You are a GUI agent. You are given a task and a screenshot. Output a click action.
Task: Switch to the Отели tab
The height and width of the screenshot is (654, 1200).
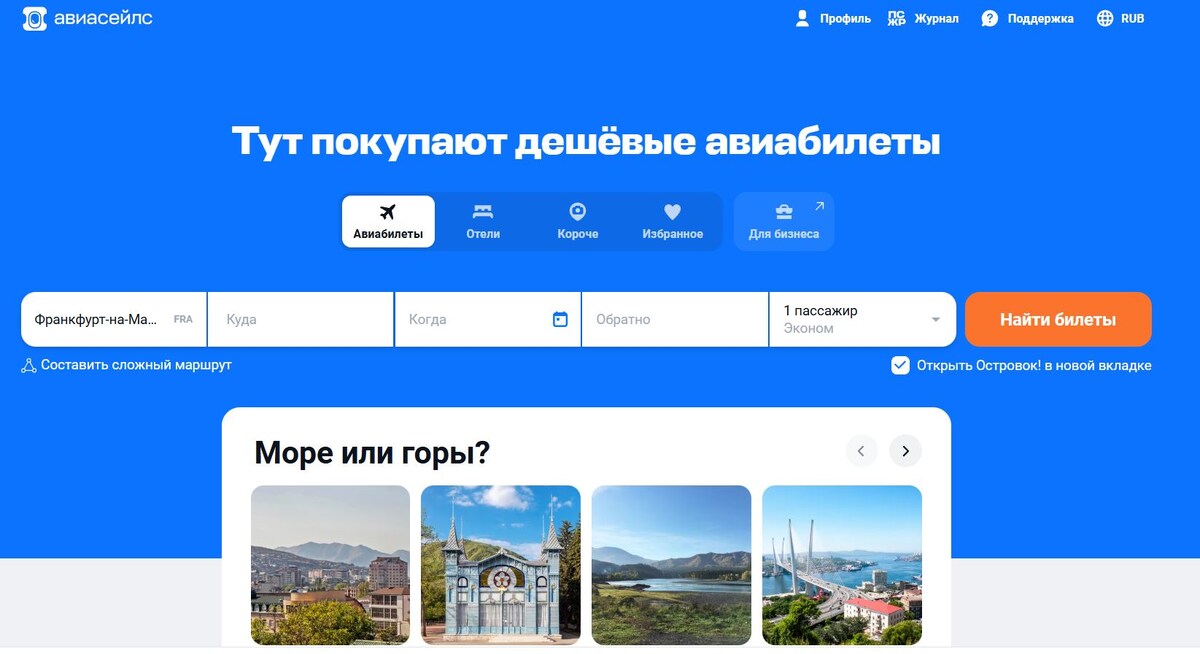click(x=483, y=222)
